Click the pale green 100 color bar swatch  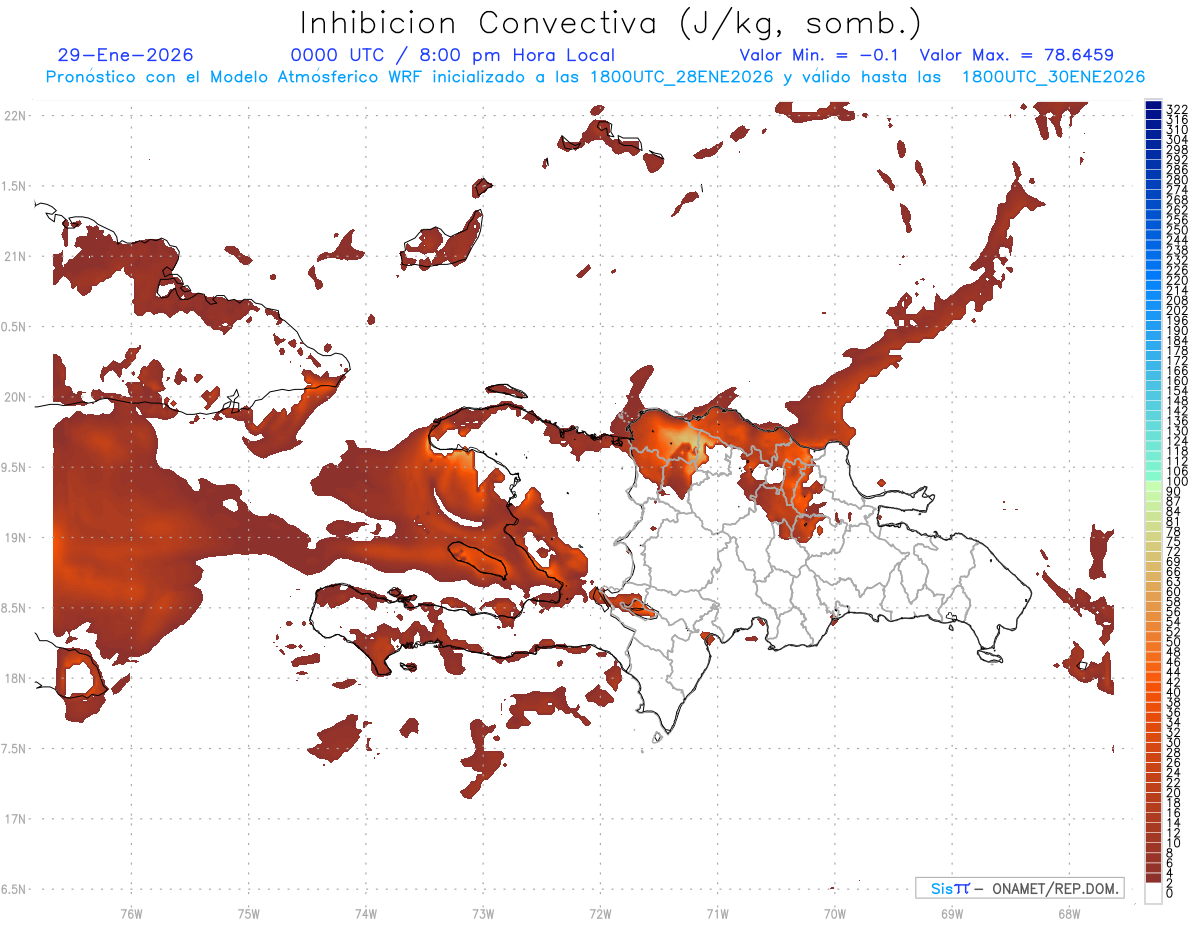[1153, 486]
